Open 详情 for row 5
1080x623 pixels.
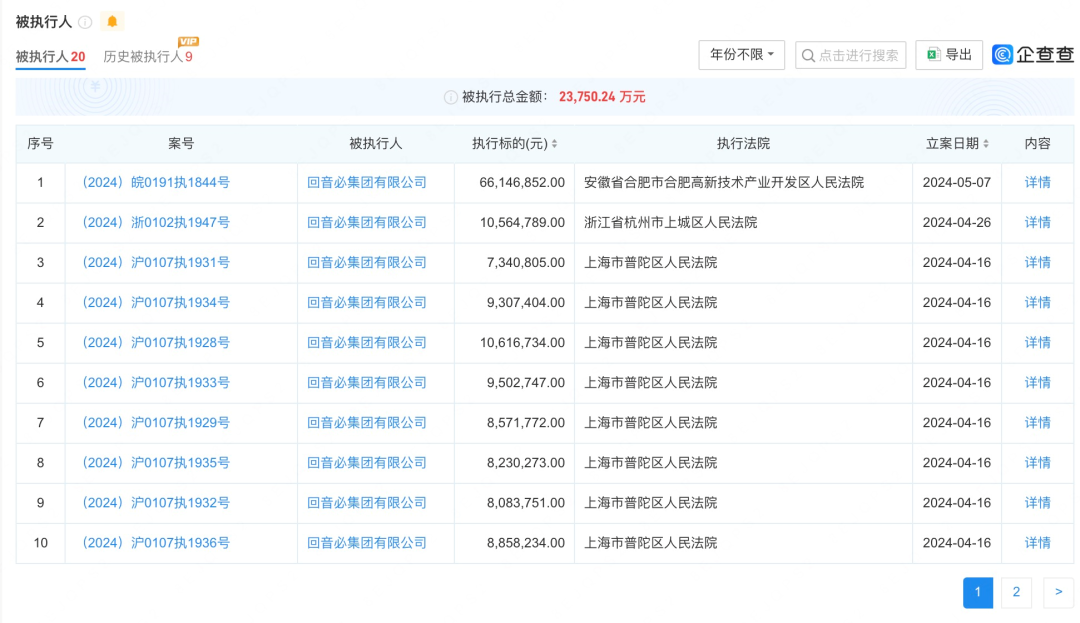[x=1037, y=343]
